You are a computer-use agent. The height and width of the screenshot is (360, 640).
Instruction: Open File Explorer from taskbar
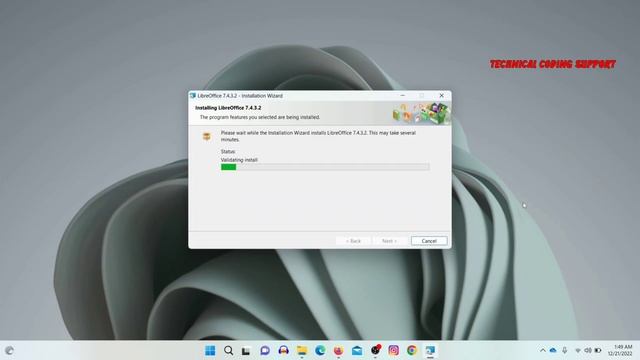point(302,350)
